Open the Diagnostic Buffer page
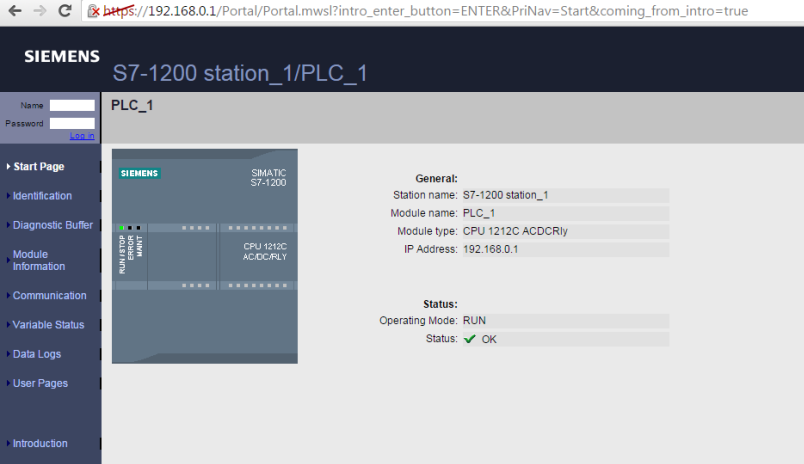The image size is (804, 464). point(53,225)
